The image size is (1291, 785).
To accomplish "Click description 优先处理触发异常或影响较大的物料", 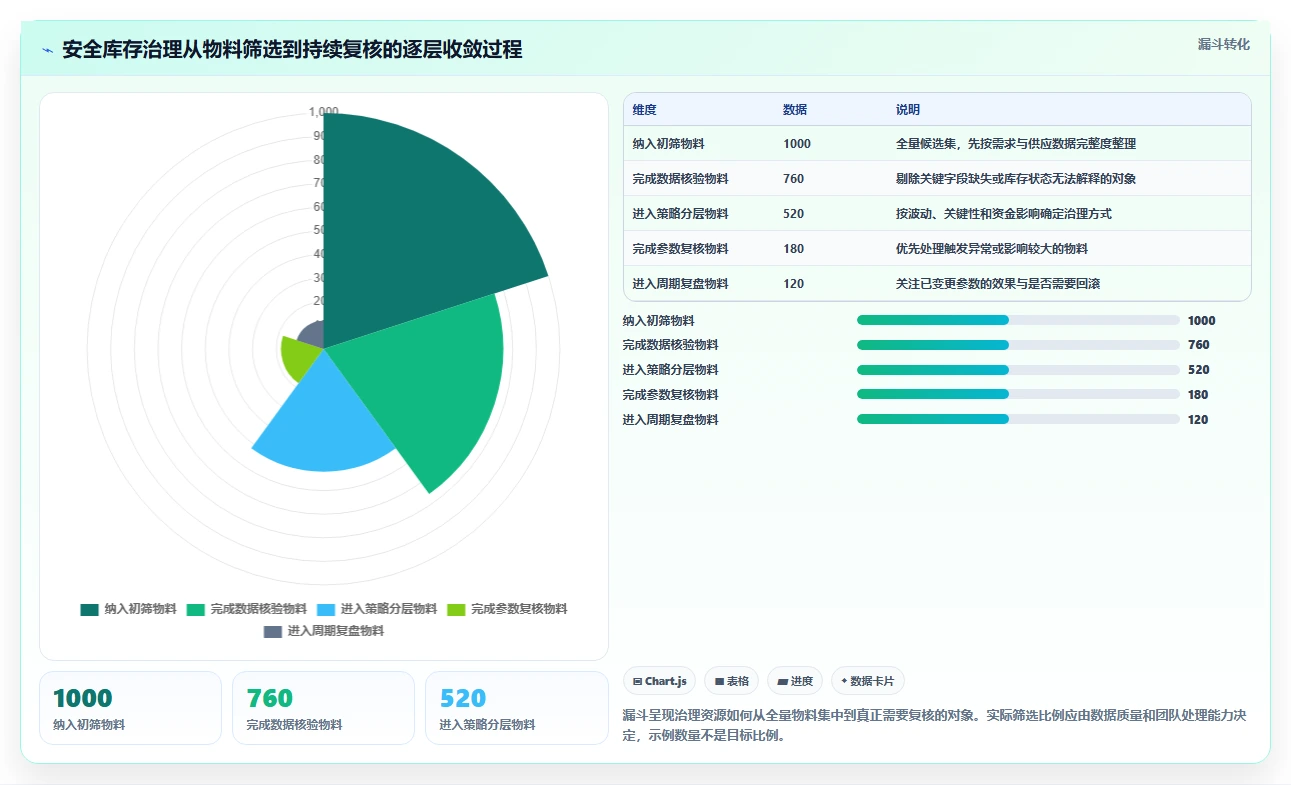I will coord(992,249).
